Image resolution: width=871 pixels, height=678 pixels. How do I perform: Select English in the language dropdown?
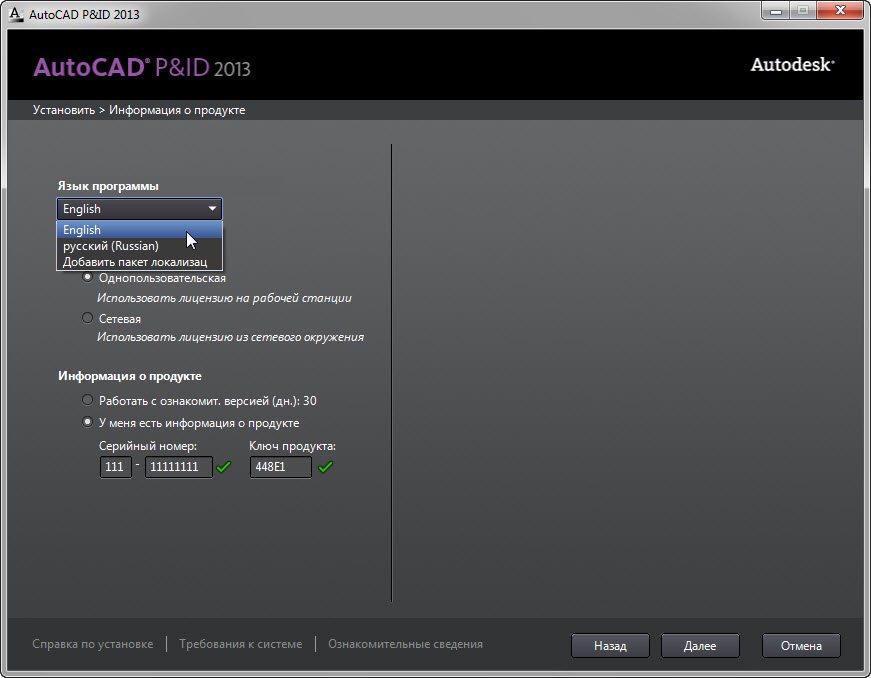click(x=81, y=229)
